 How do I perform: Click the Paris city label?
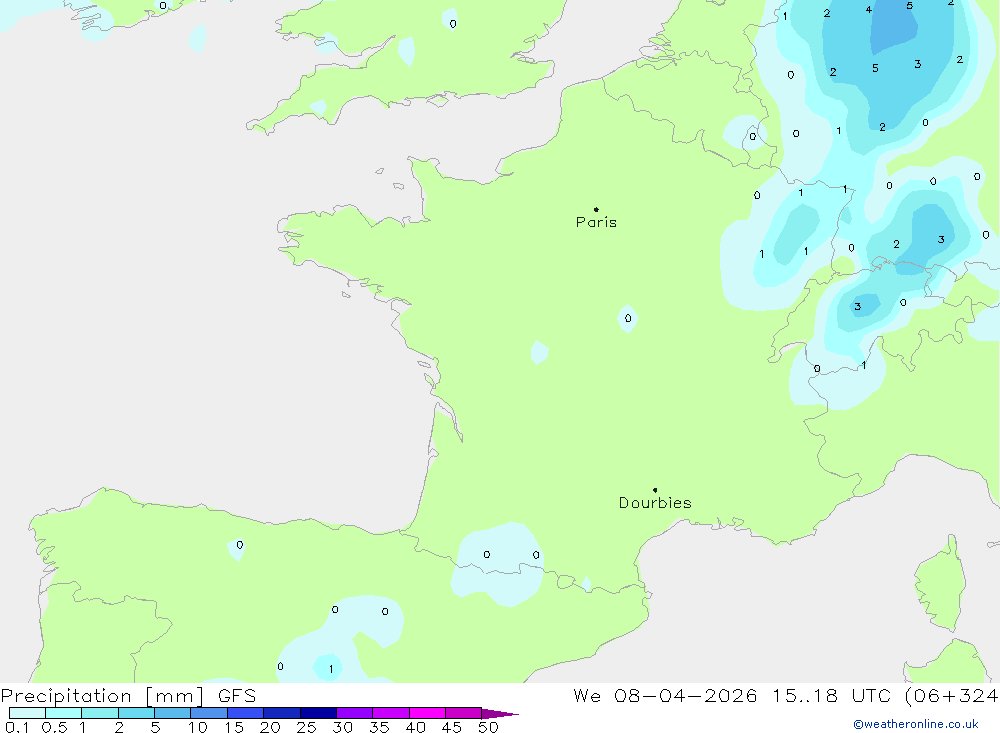tap(596, 222)
